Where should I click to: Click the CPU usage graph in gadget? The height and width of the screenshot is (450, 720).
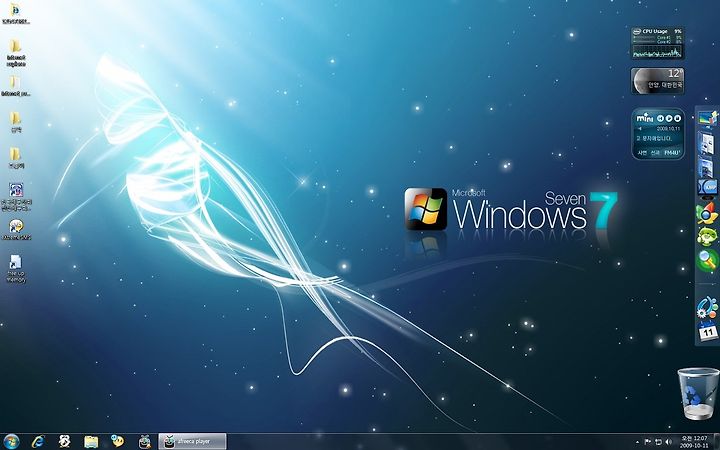tap(657, 51)
